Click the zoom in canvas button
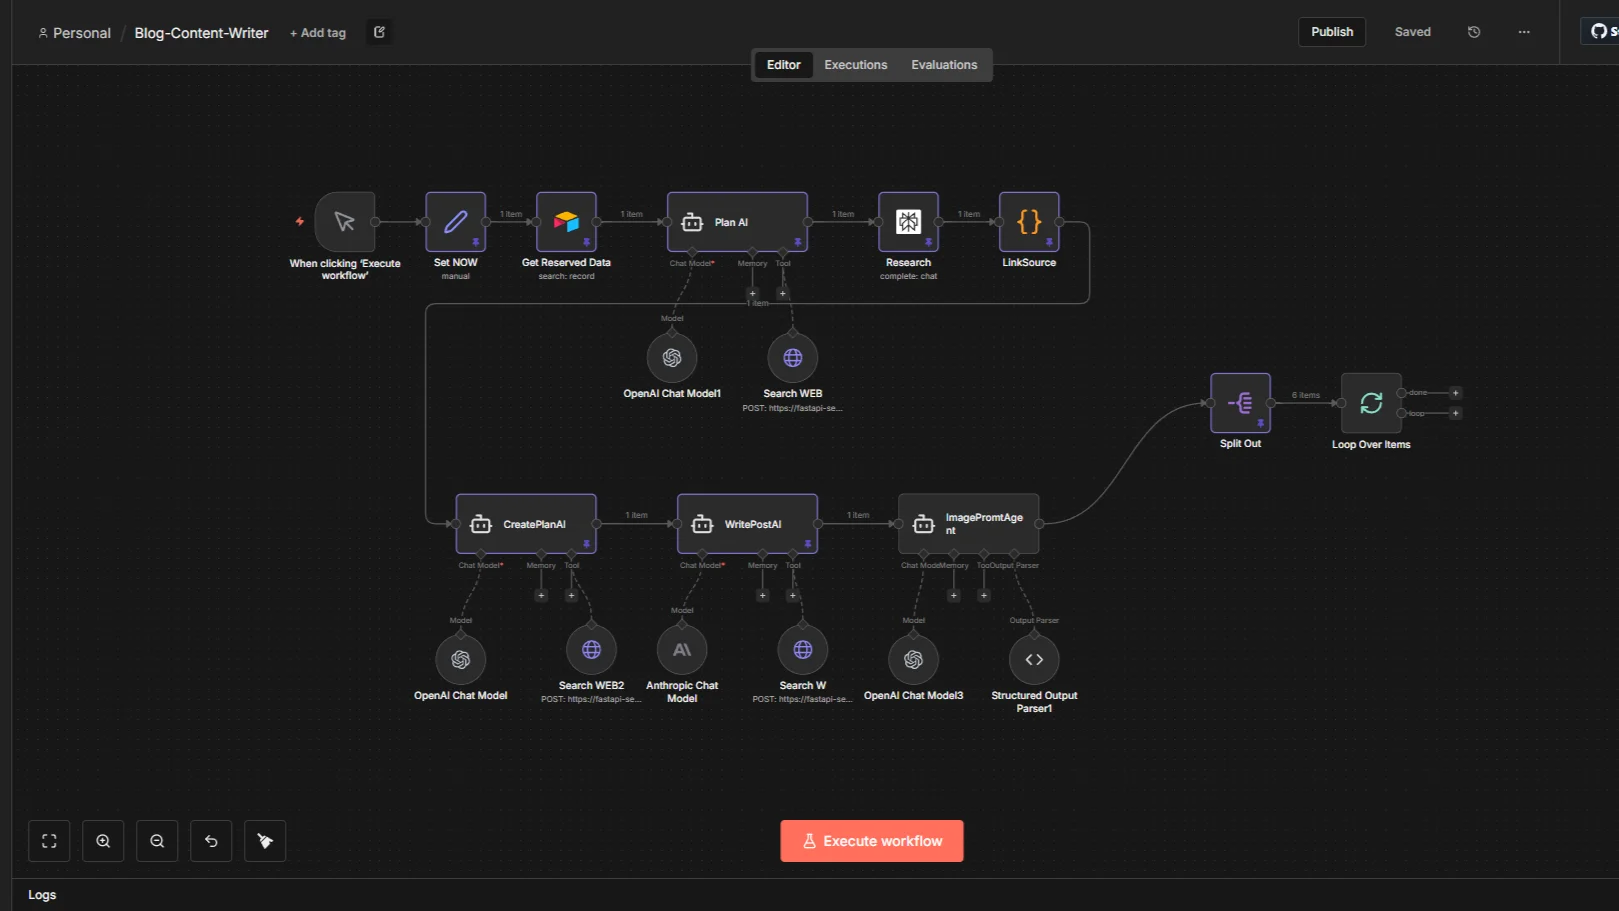This screenshot has height=911, width=1619. coord(103,841)
